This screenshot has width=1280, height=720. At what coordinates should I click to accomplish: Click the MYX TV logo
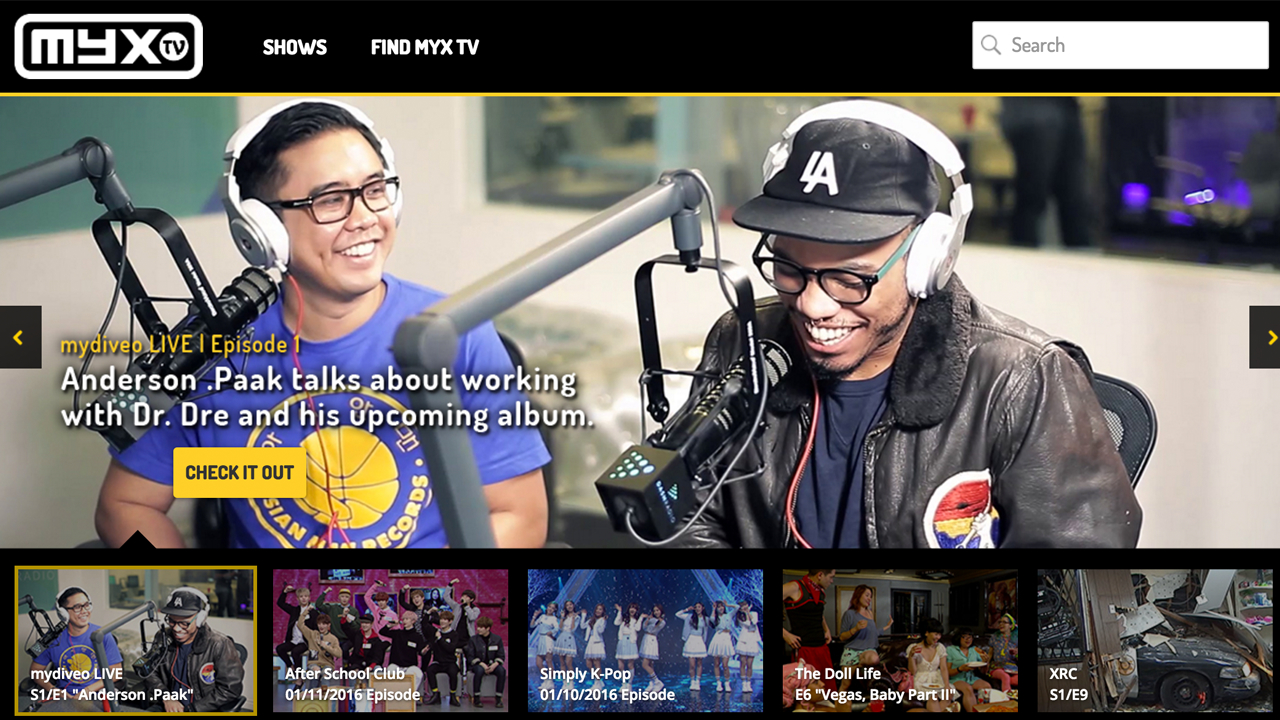pyautogui.click(x=109, y=46)
